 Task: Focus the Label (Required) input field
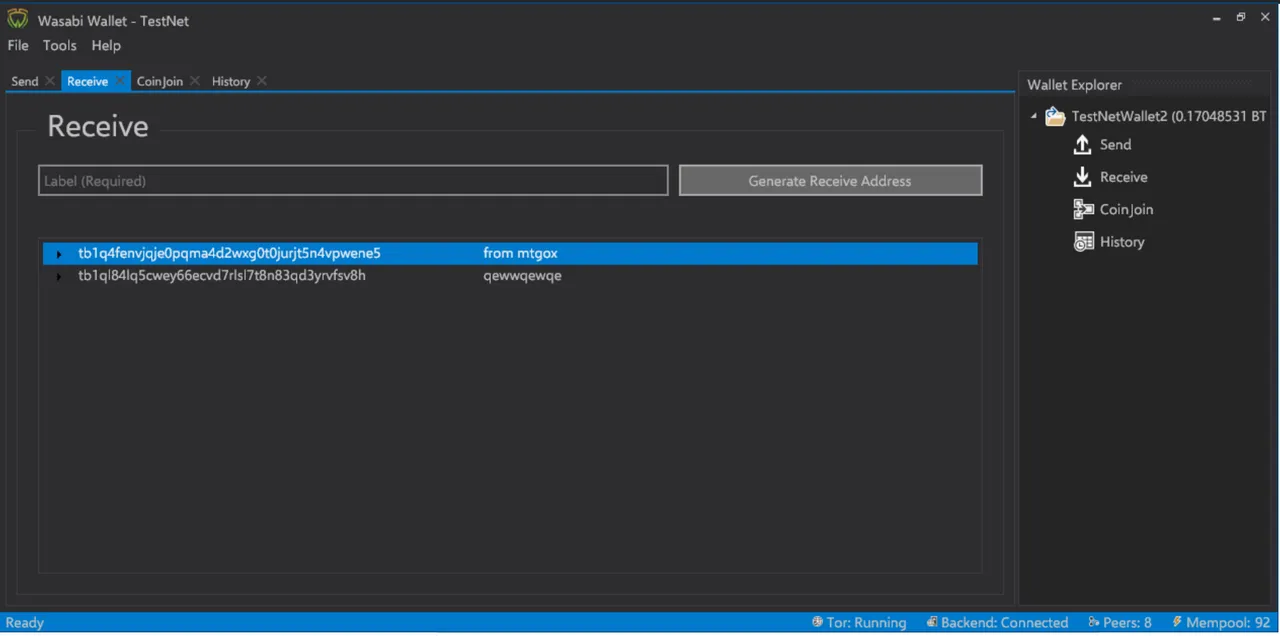[353, 180]
